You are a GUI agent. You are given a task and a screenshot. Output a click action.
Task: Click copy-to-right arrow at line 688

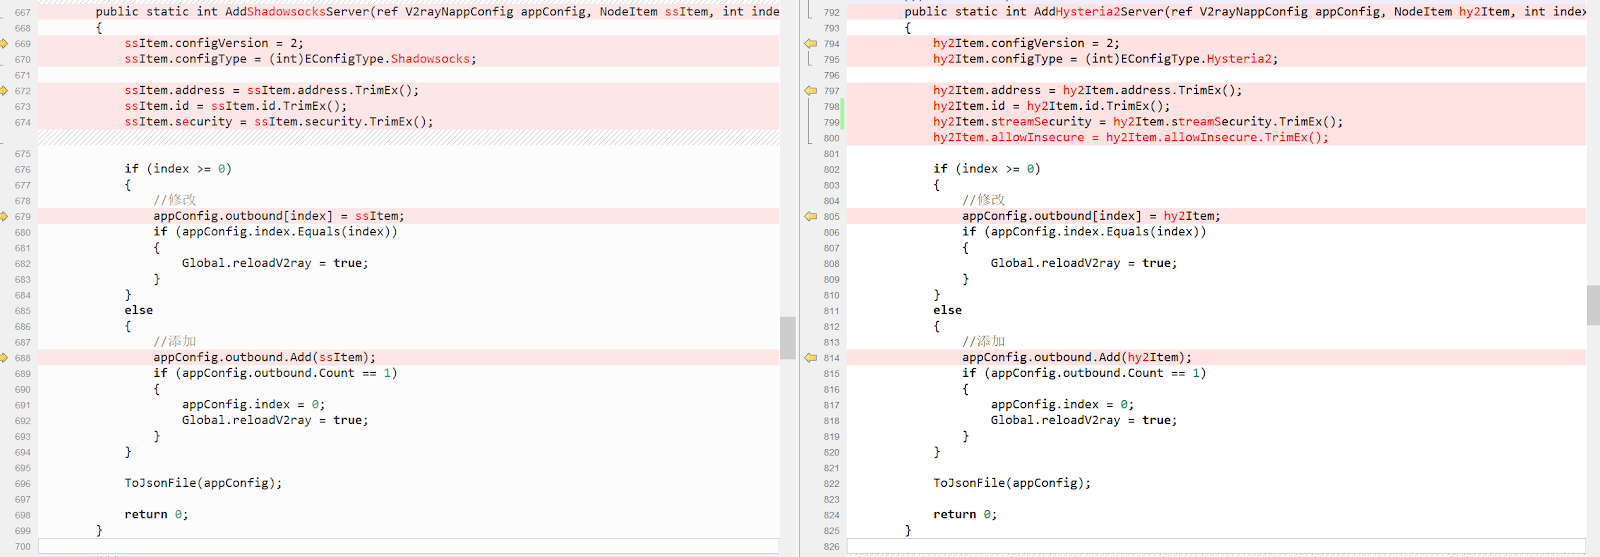[4, 358]
